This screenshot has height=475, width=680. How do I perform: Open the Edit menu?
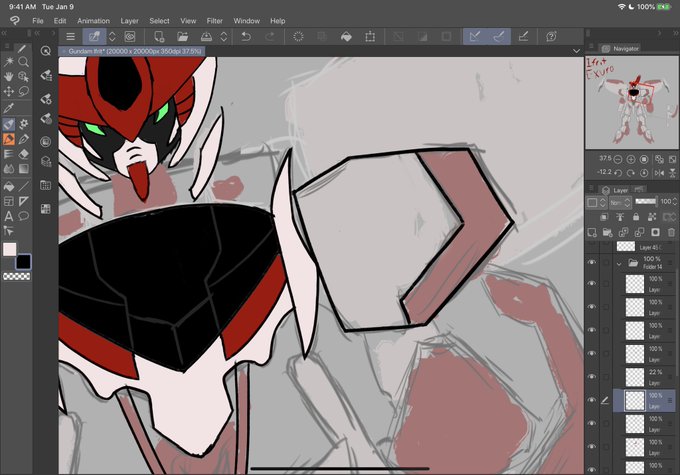[60, 21]
